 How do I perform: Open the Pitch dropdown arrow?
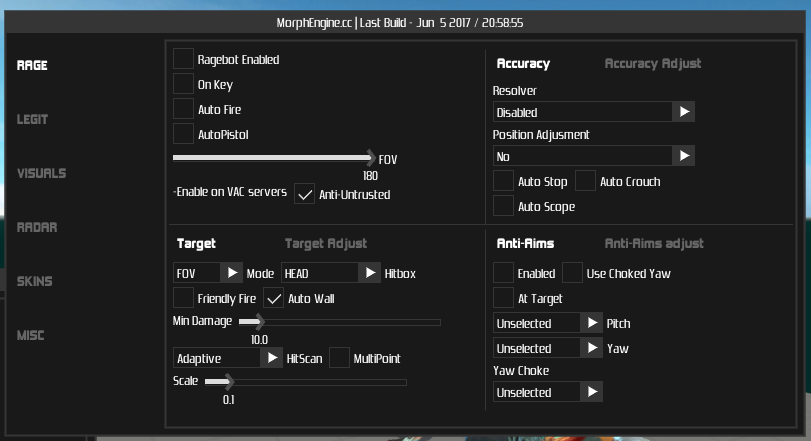(x=592, y=323)
